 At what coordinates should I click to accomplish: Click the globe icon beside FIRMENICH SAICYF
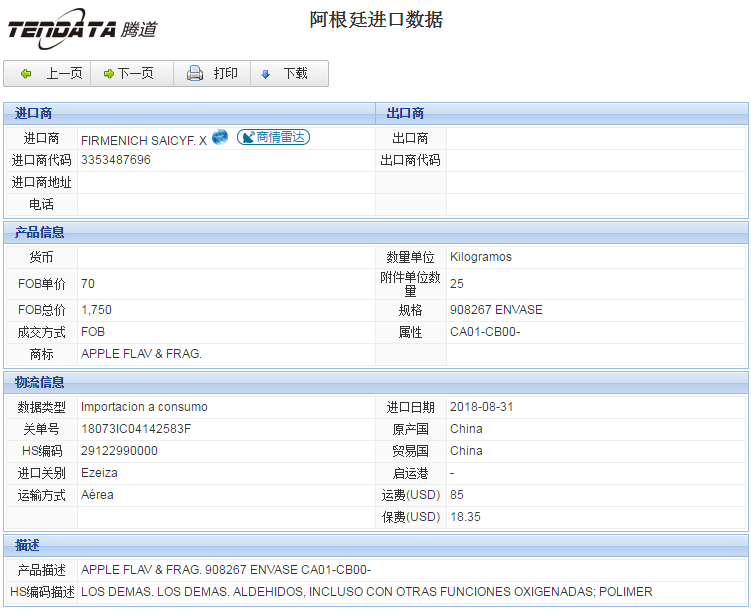click(220, 138)
